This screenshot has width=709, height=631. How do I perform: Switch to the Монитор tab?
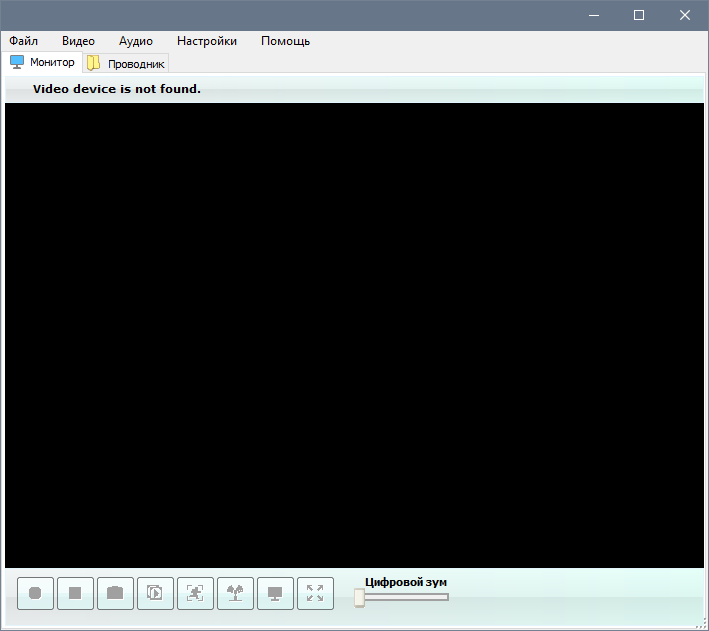point(43,62)
